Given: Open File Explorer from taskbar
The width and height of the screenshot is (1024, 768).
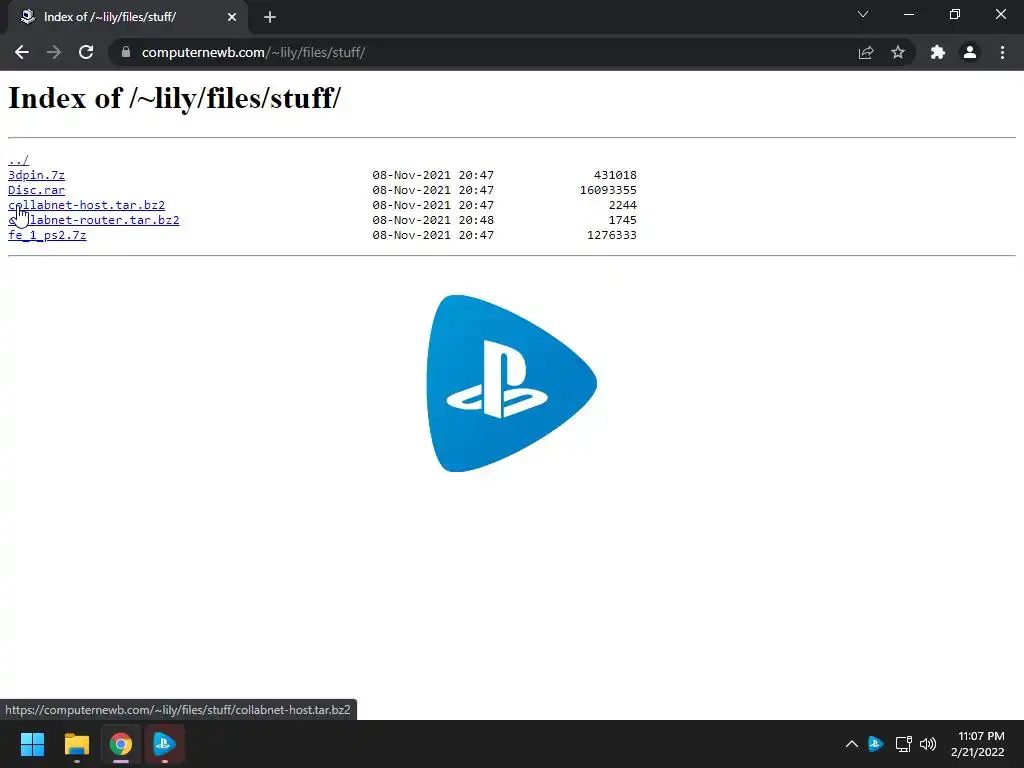Looking at the screenshot, I should tap(76, 744).
